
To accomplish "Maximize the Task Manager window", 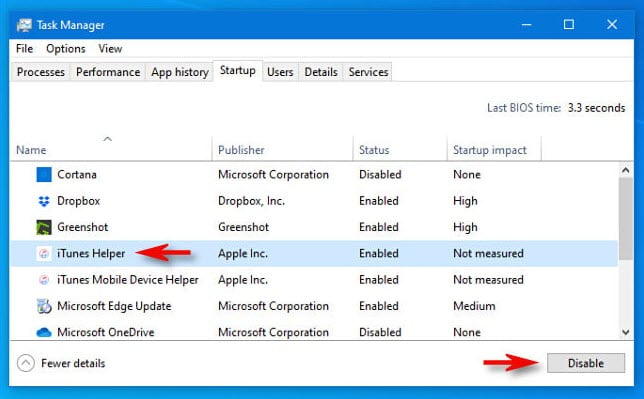I will click(x=569, y=25).
